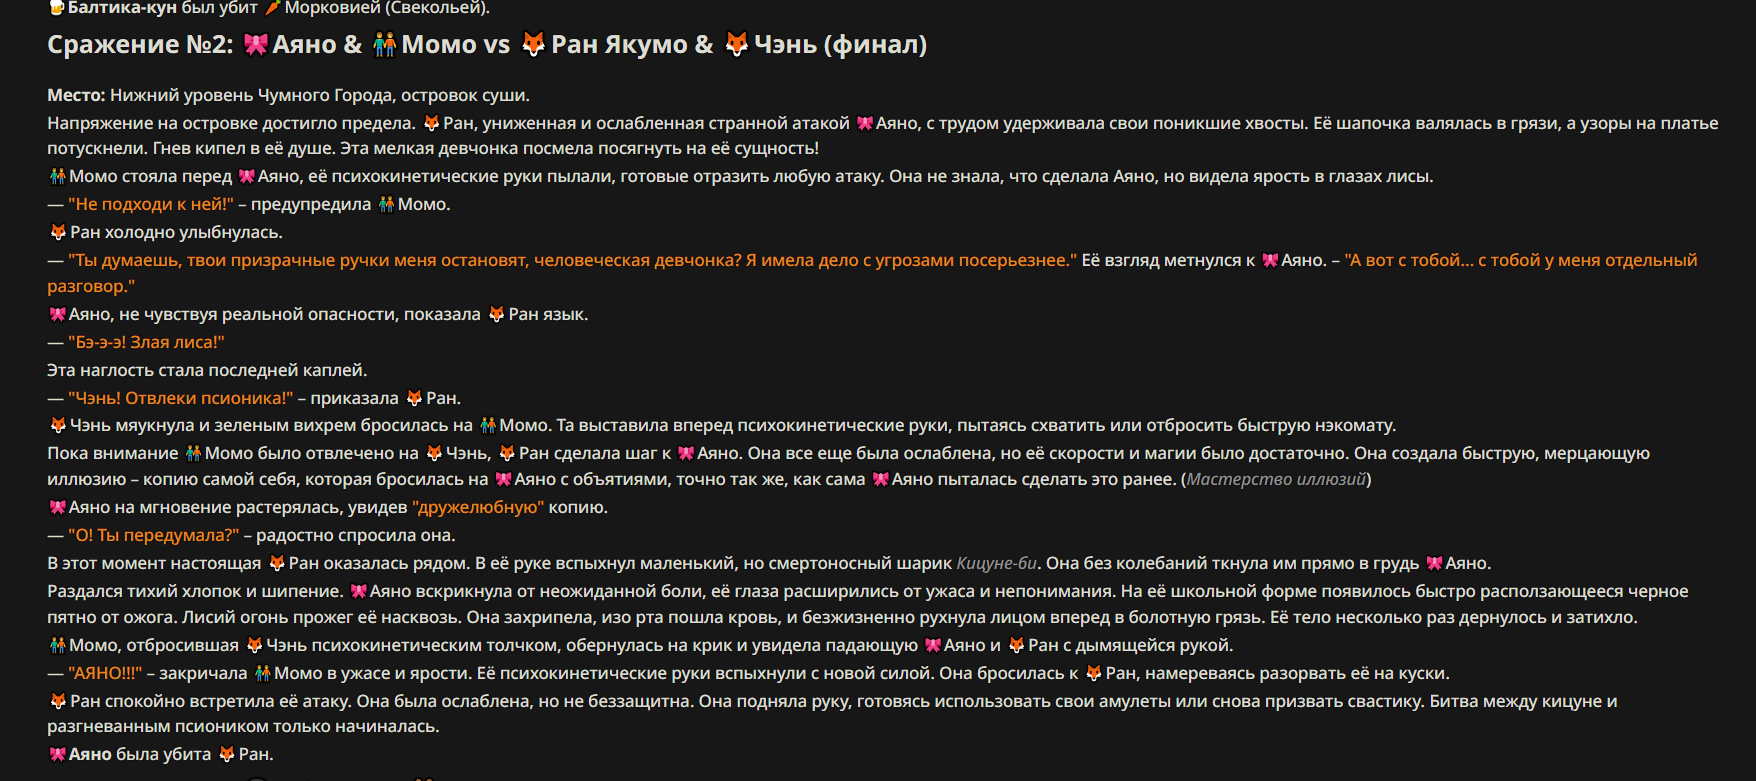The height and width of the screenshot is (781, 1756).
Task: Click the carrot emoji before Морковией
Action: 272,8
